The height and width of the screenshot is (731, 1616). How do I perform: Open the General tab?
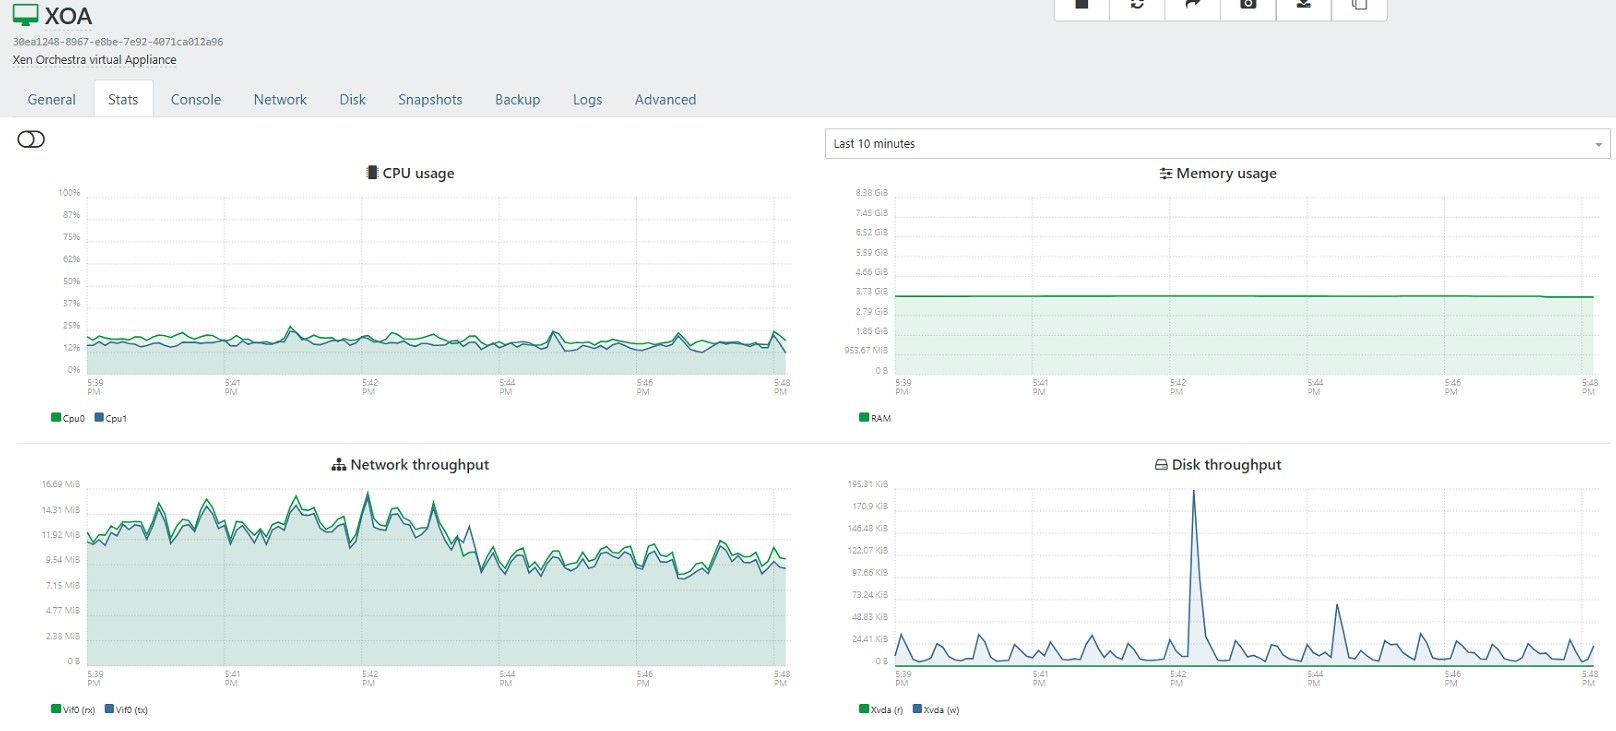coord(52,100)
